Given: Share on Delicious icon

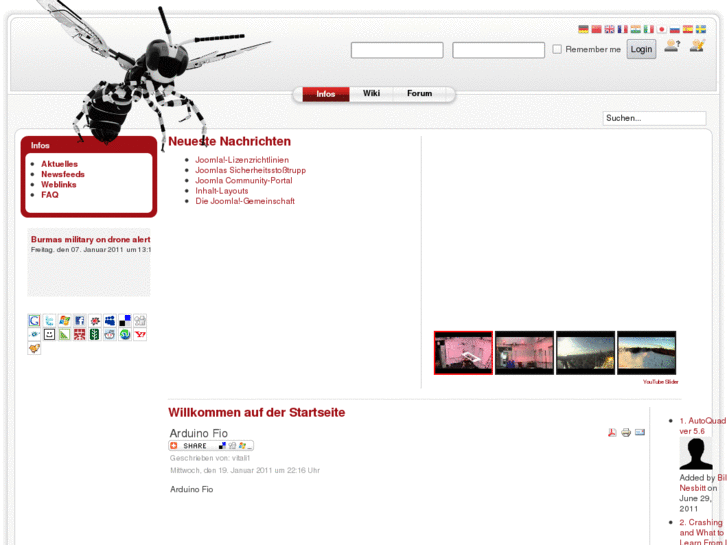Looking at the screenshot, I should (125, 321).
